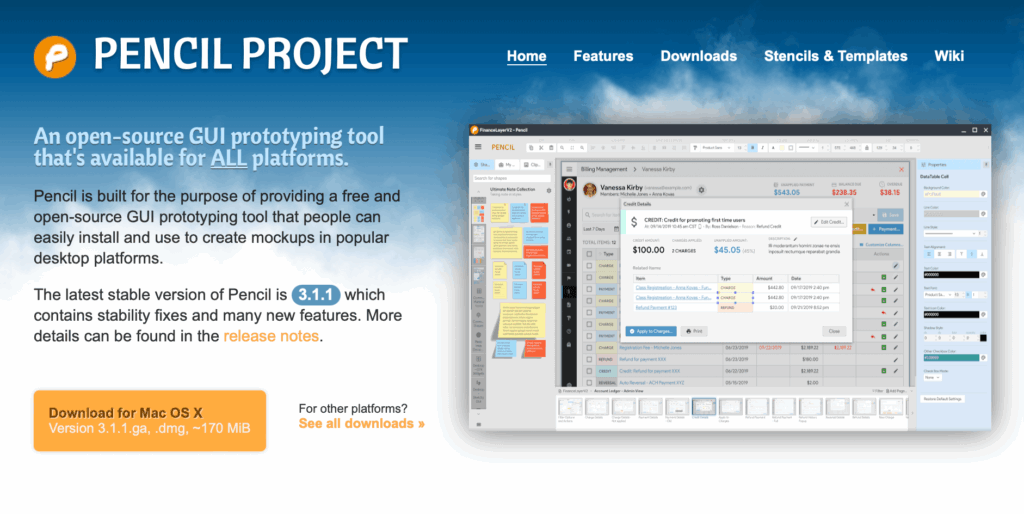Check the REVERSAL row checkbox

click(589, 383)
